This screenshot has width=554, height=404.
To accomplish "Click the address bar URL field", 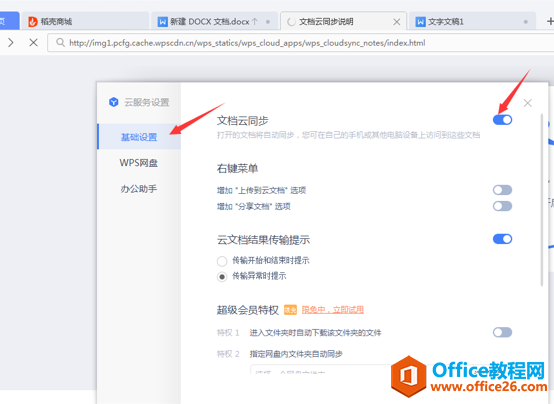I will [x=300, y=43].
